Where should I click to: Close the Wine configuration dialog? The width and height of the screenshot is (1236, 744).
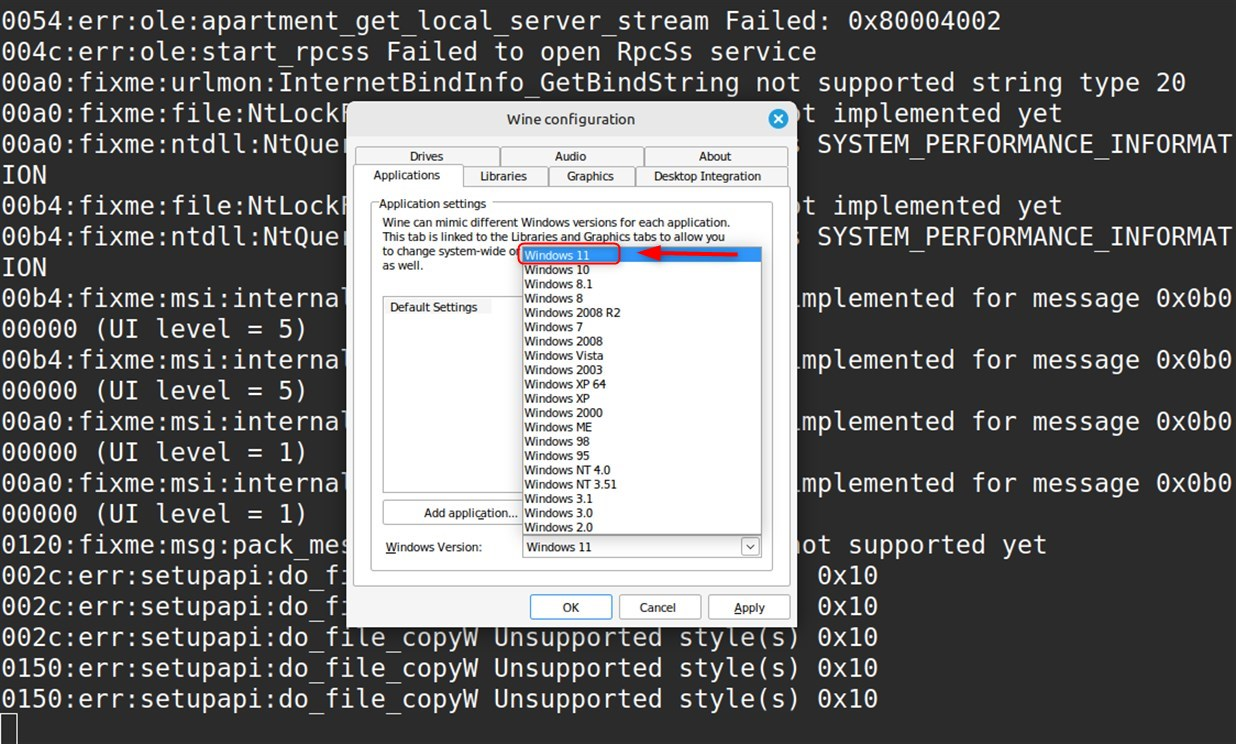778,119
